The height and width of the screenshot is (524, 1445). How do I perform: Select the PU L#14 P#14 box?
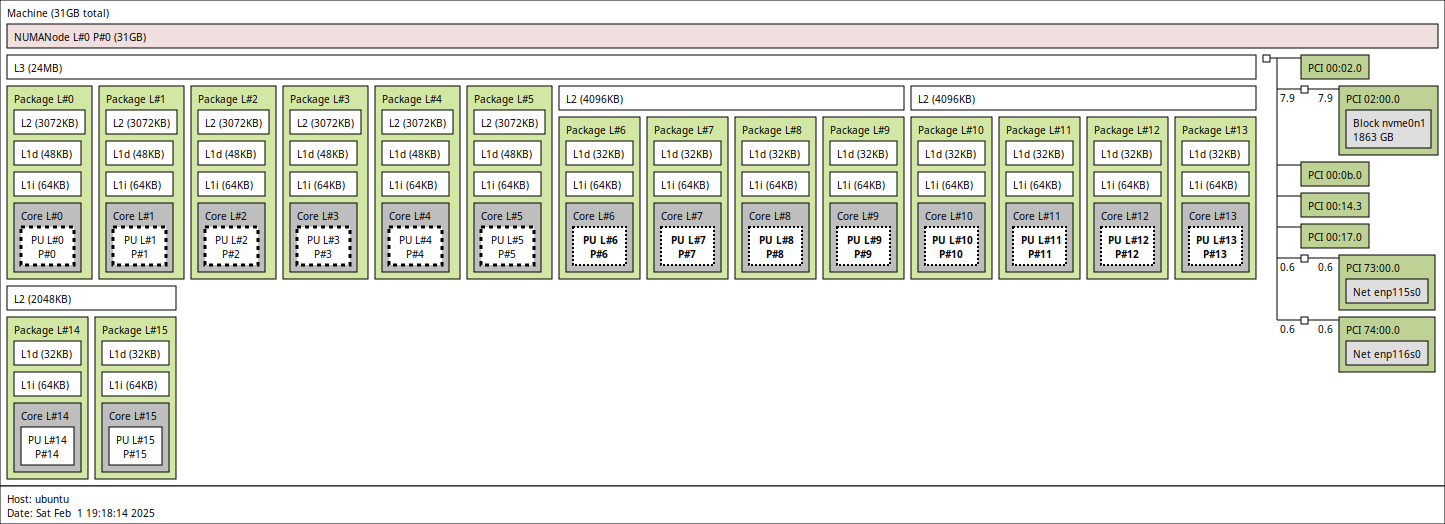point(48,447)
